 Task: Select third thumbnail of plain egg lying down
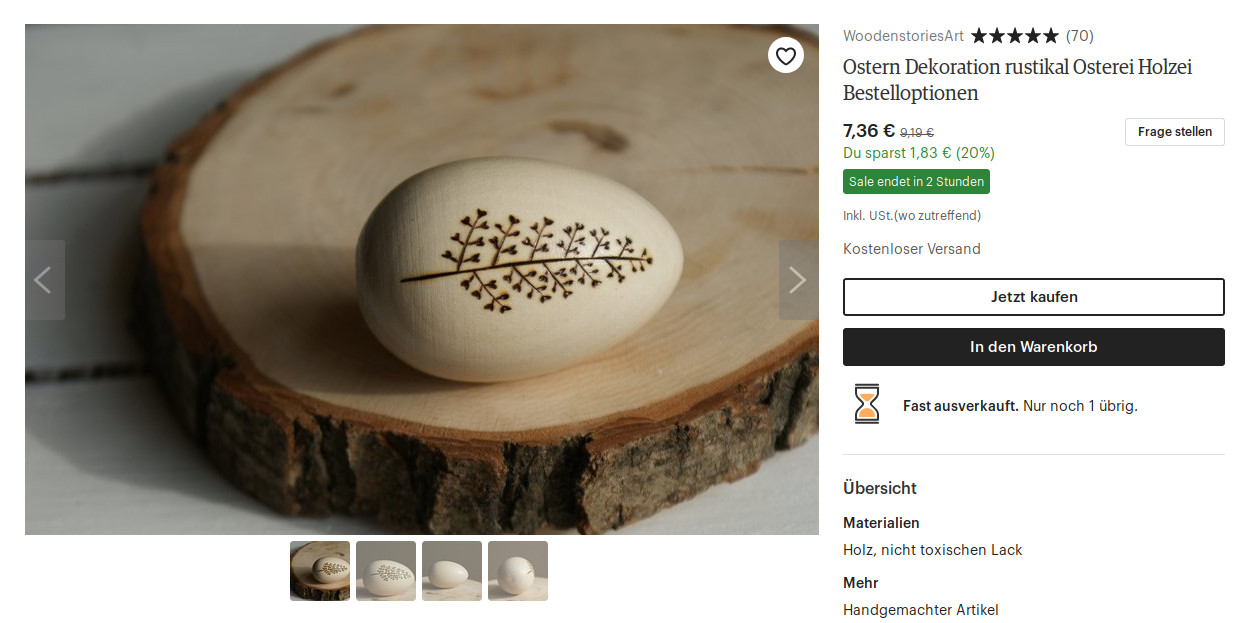[452, 571]
